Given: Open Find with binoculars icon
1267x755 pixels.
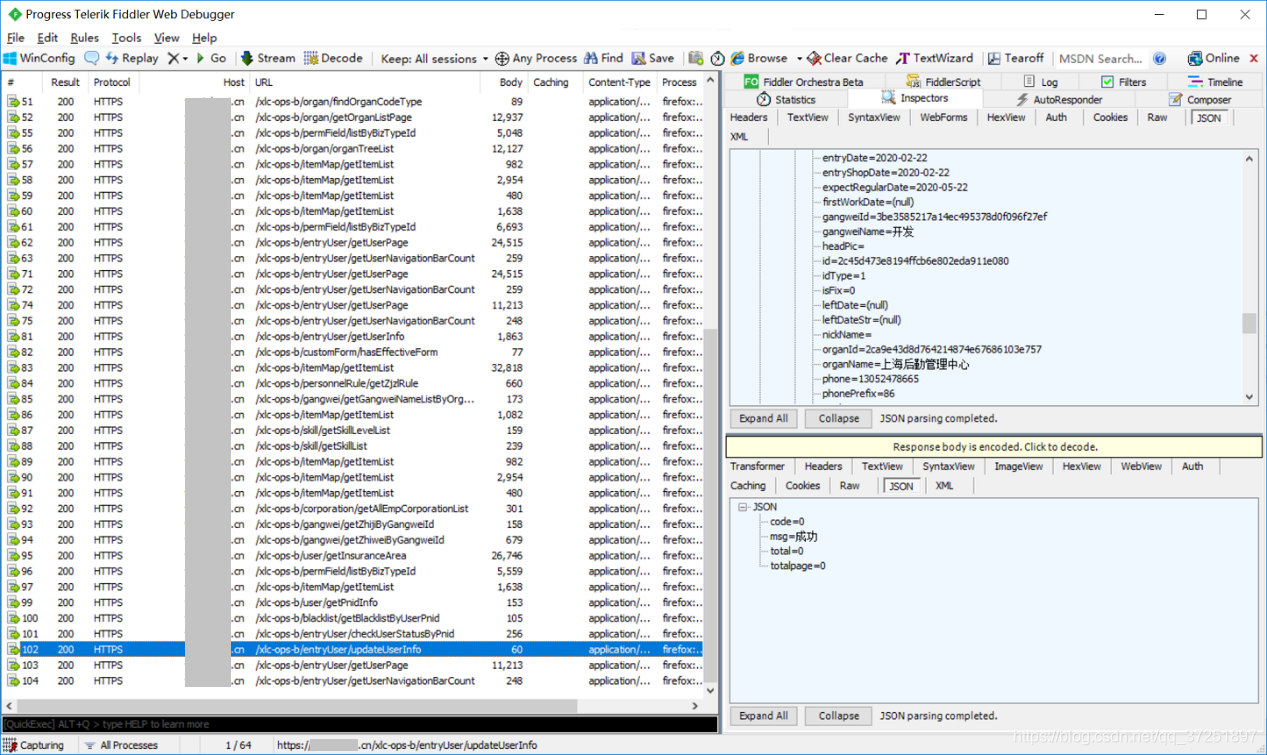Looking at the screenshot, I should 604,58.
